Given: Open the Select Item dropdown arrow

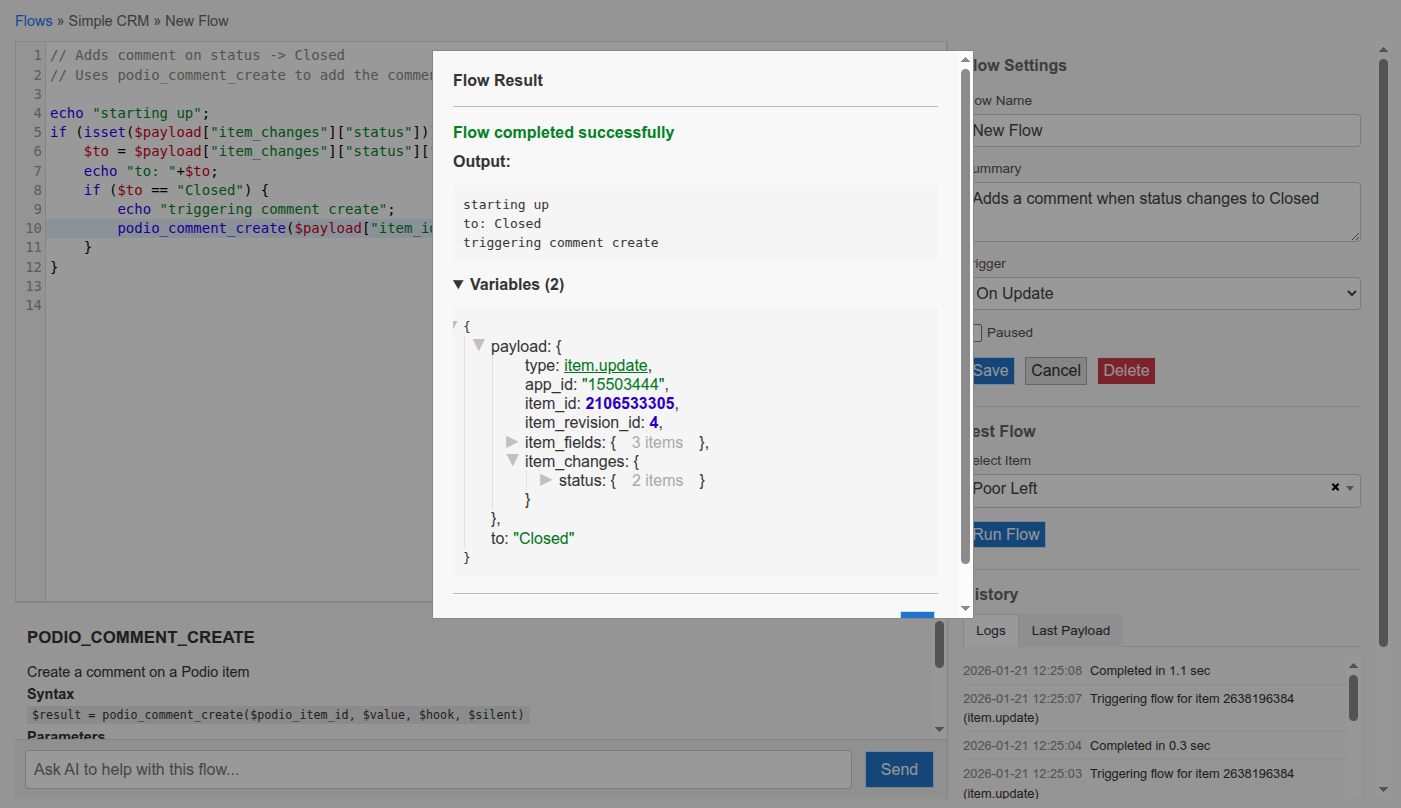Looking at the screenshot, I should 1350,489.
